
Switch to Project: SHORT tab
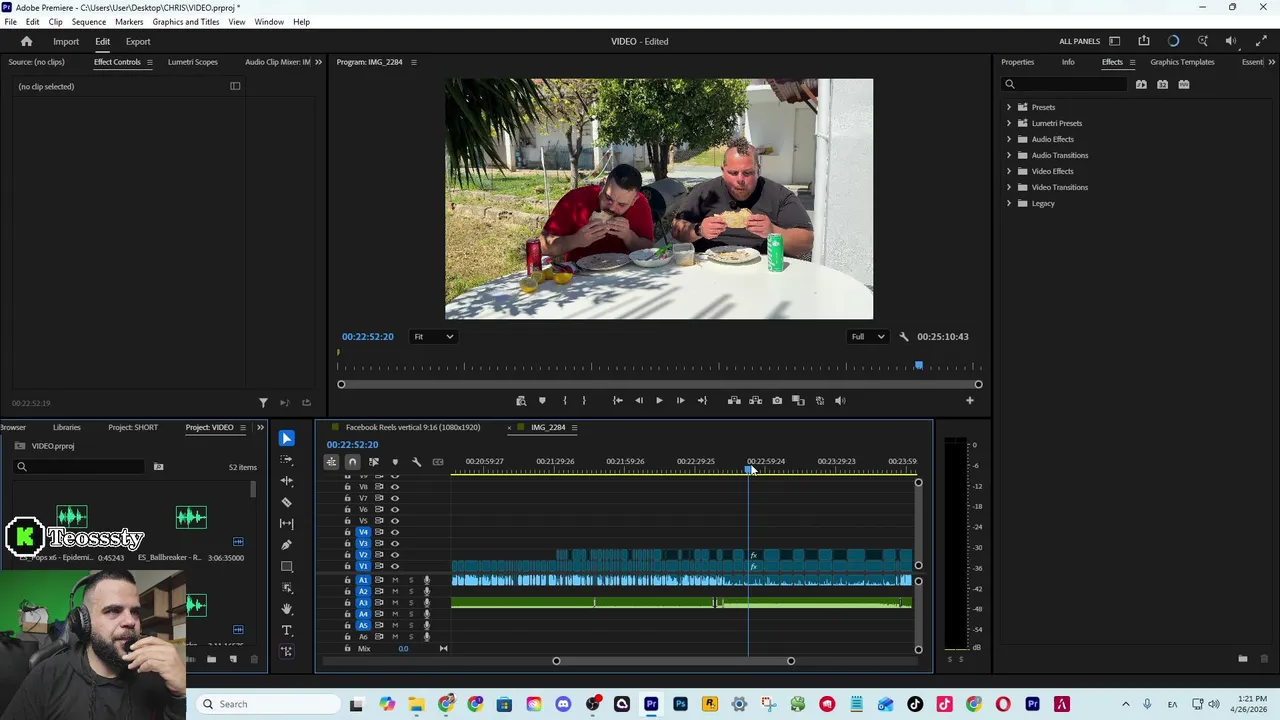pos(133,427)
